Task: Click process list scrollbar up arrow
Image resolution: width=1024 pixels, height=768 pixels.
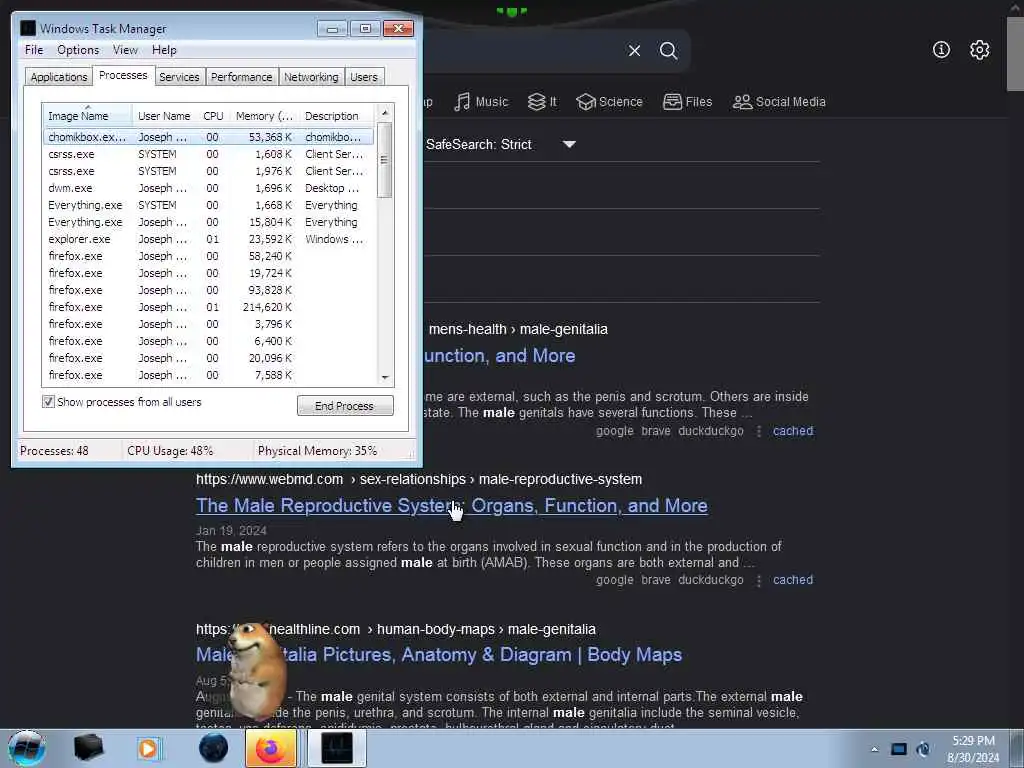Action: (x=385, y=113)
